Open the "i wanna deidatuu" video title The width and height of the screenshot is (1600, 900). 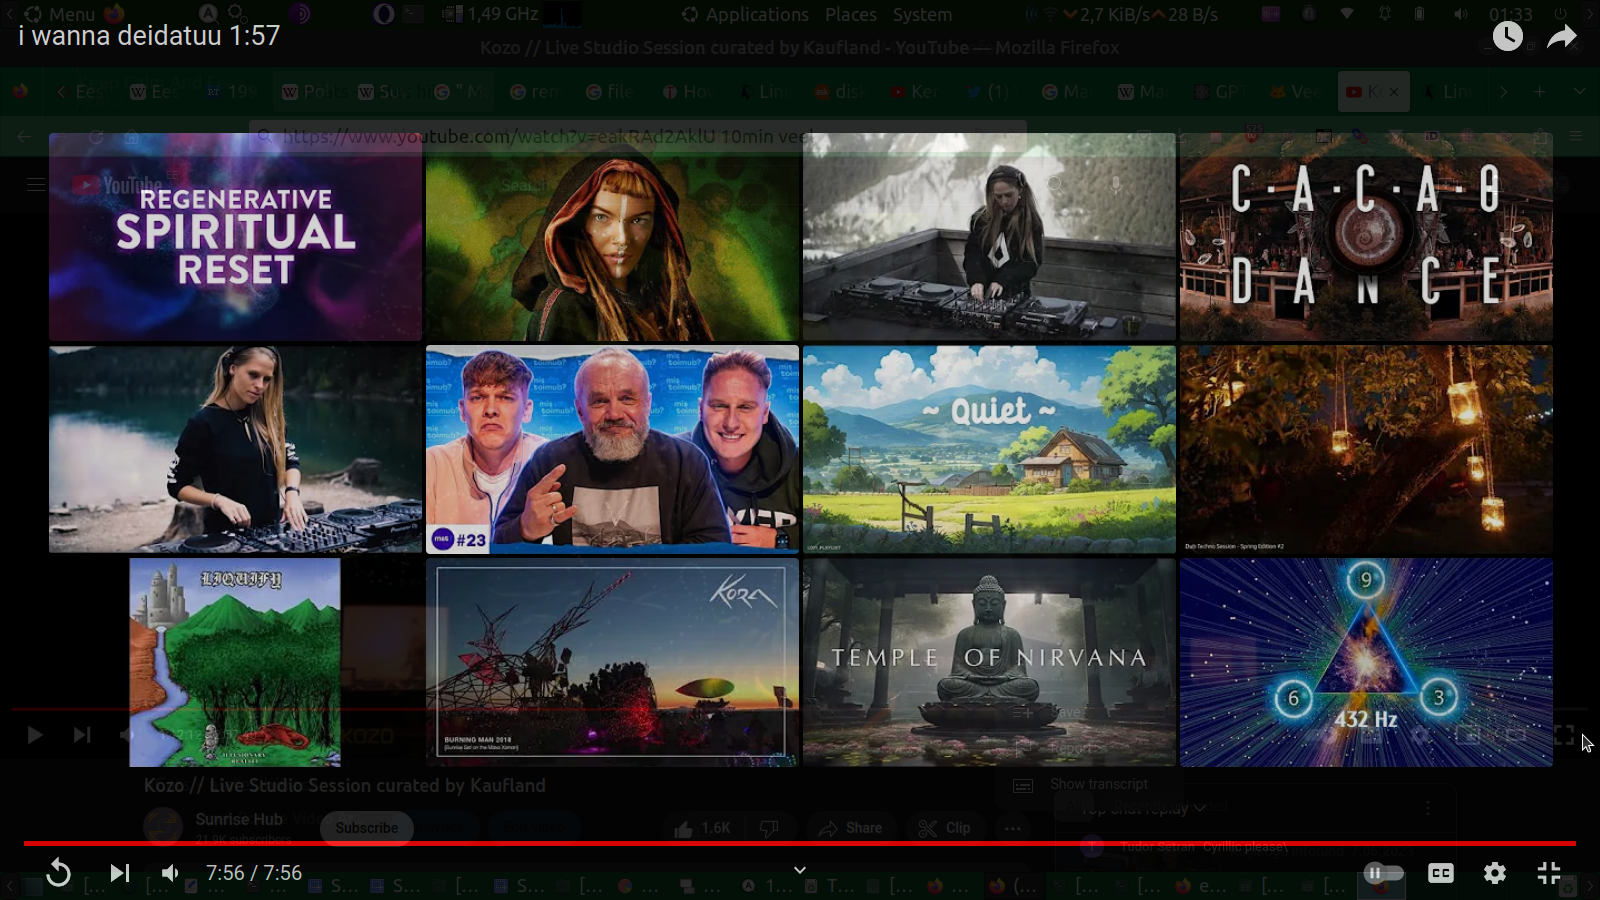149,36
